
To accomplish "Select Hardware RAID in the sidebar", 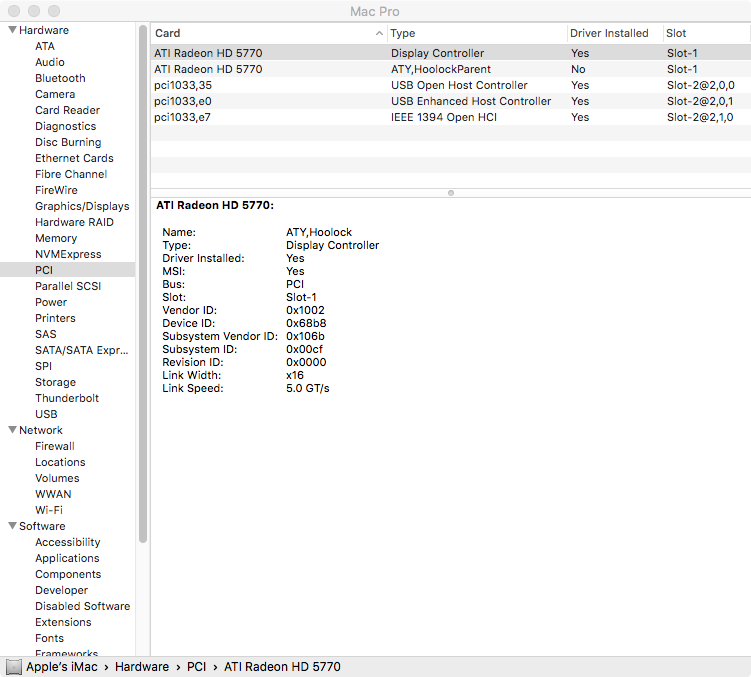I will 74,222.
